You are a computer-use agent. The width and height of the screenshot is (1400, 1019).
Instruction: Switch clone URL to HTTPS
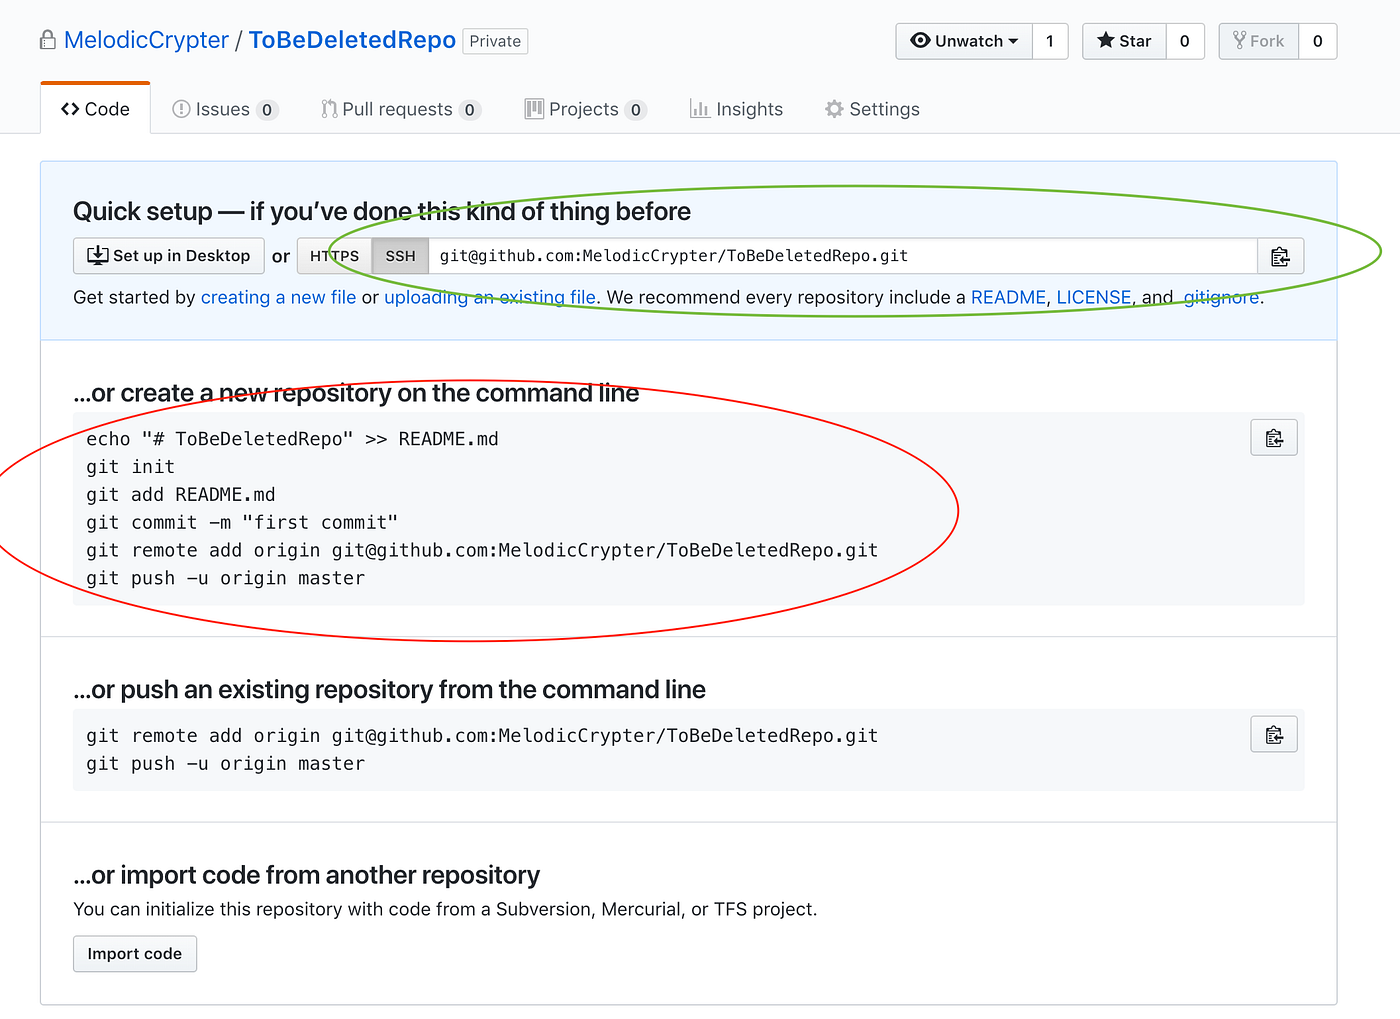coord(334,256)
